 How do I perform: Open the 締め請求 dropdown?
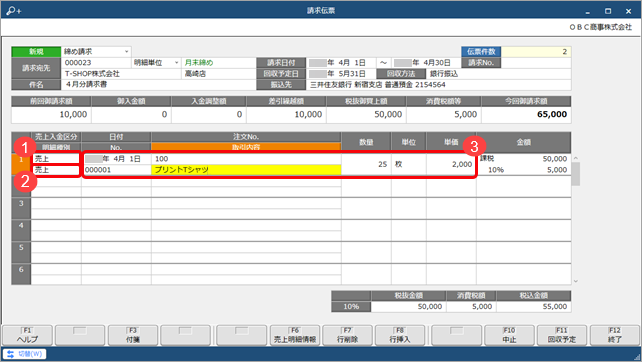(x=127, y=52)
